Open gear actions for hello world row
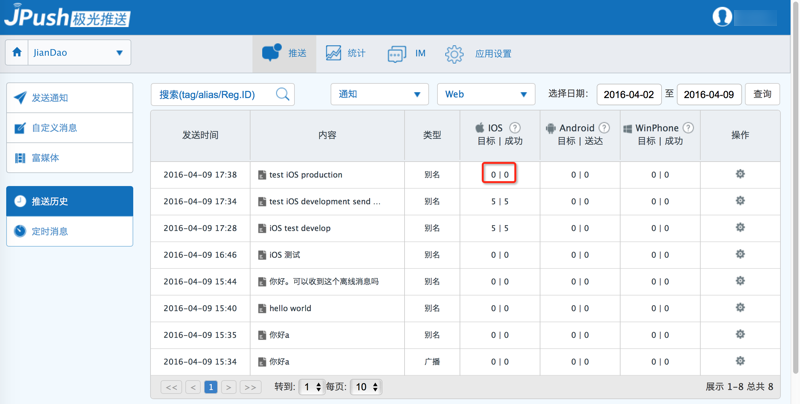 tap(740, 308)
